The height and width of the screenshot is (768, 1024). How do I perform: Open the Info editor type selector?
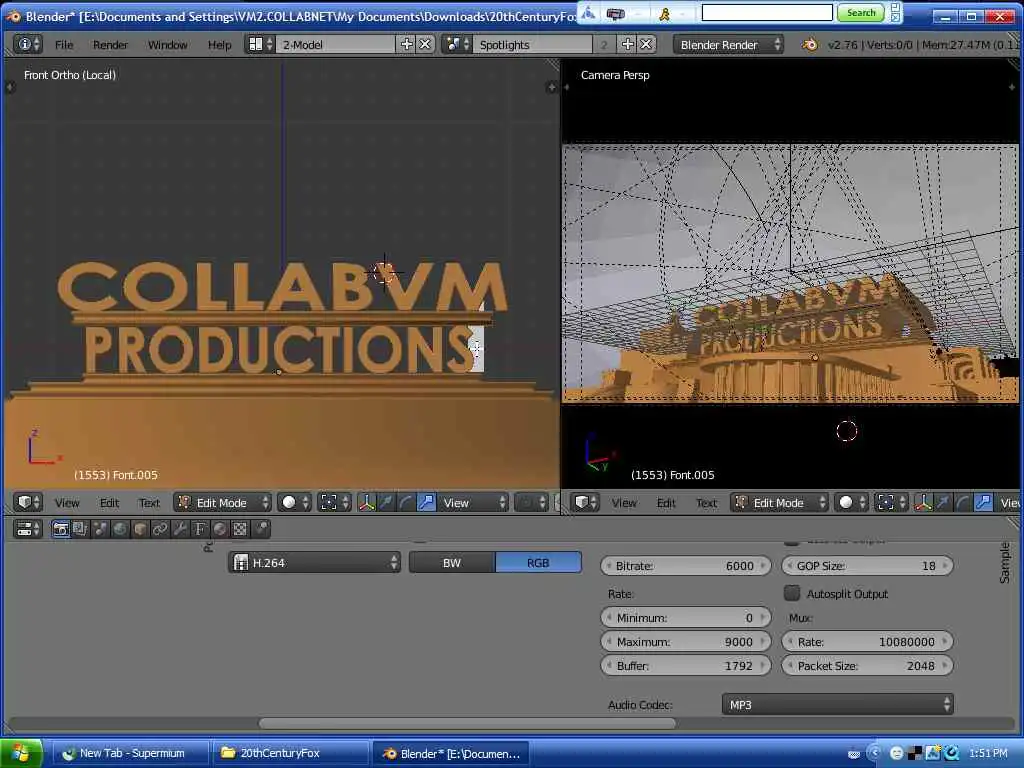[x=28, y=44]
